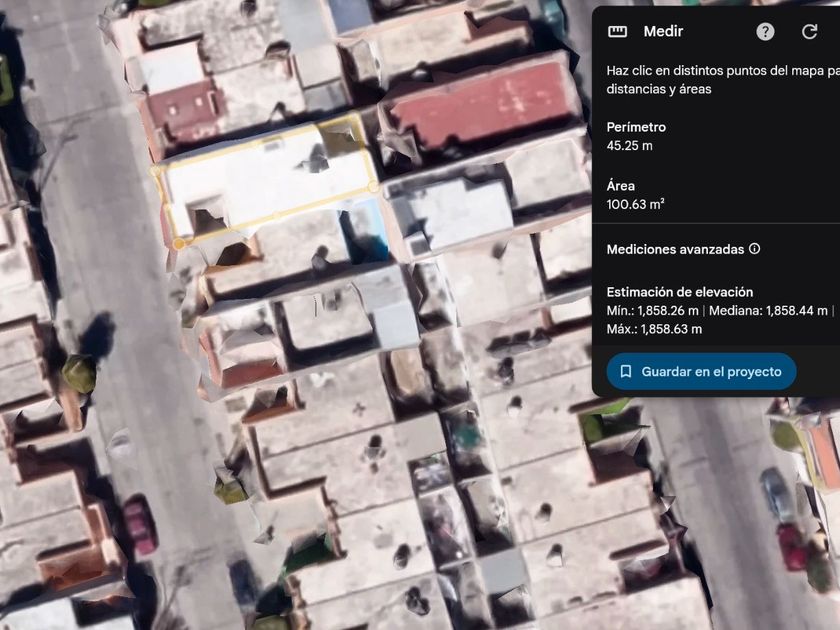Screen dimensions: 840x630
Task: Select the polygon's top-left corner vertex
Action: (x=155, y=171)
